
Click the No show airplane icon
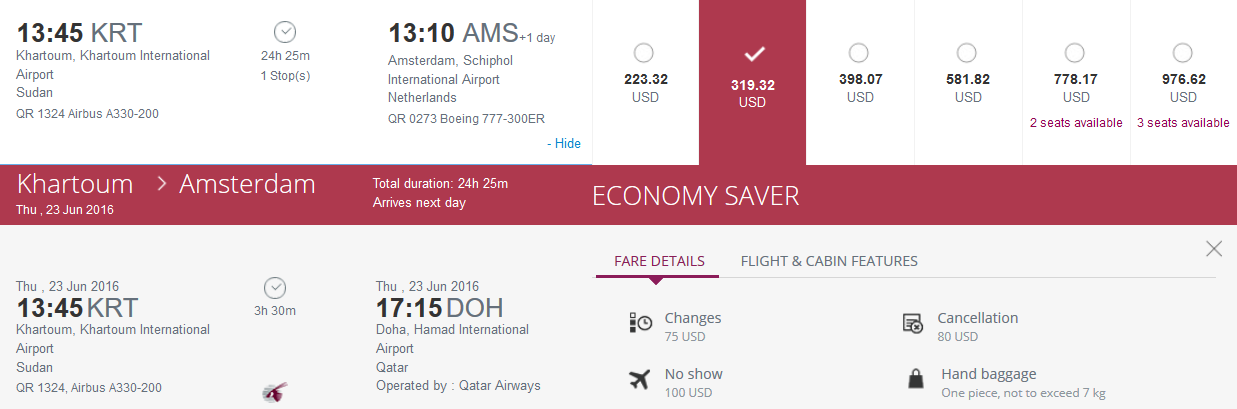click(640, 379)
